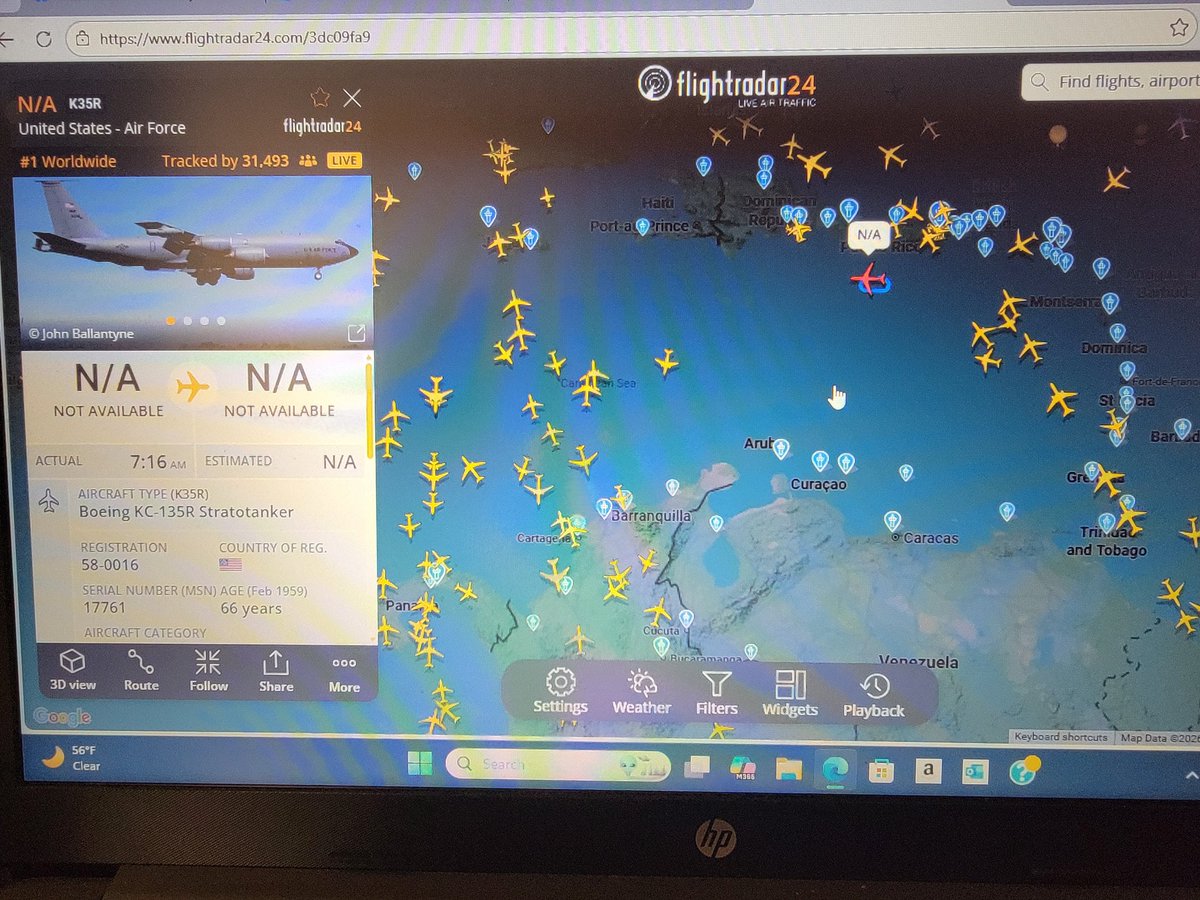Open the Weather layer options

click(x=641, y=693)
